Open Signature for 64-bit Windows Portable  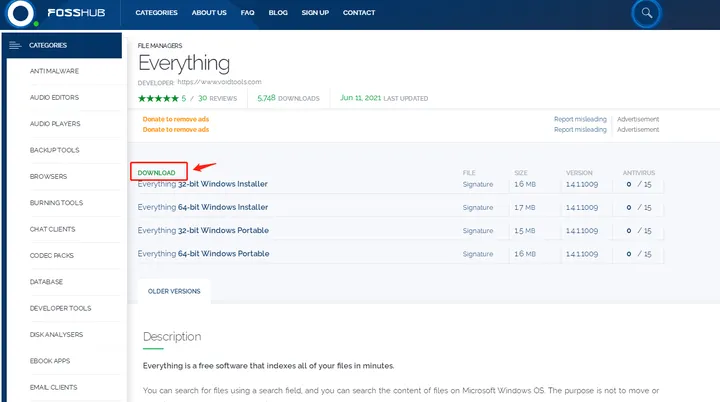(x=478, y=254)
